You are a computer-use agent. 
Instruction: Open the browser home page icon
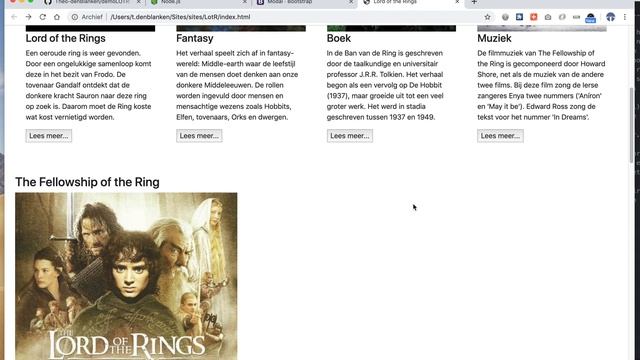point(57,17)
